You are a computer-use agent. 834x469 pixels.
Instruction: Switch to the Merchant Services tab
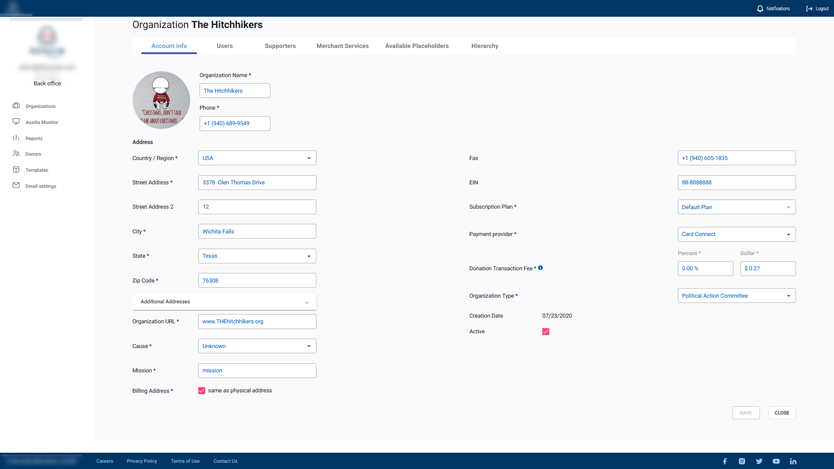click(342, 46)
